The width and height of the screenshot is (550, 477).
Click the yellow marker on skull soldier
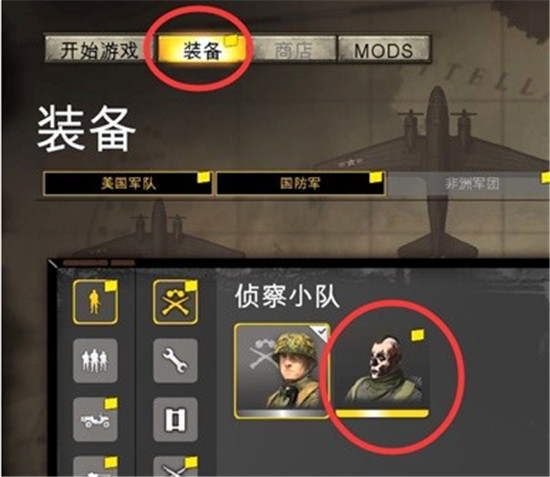[417, 335]
